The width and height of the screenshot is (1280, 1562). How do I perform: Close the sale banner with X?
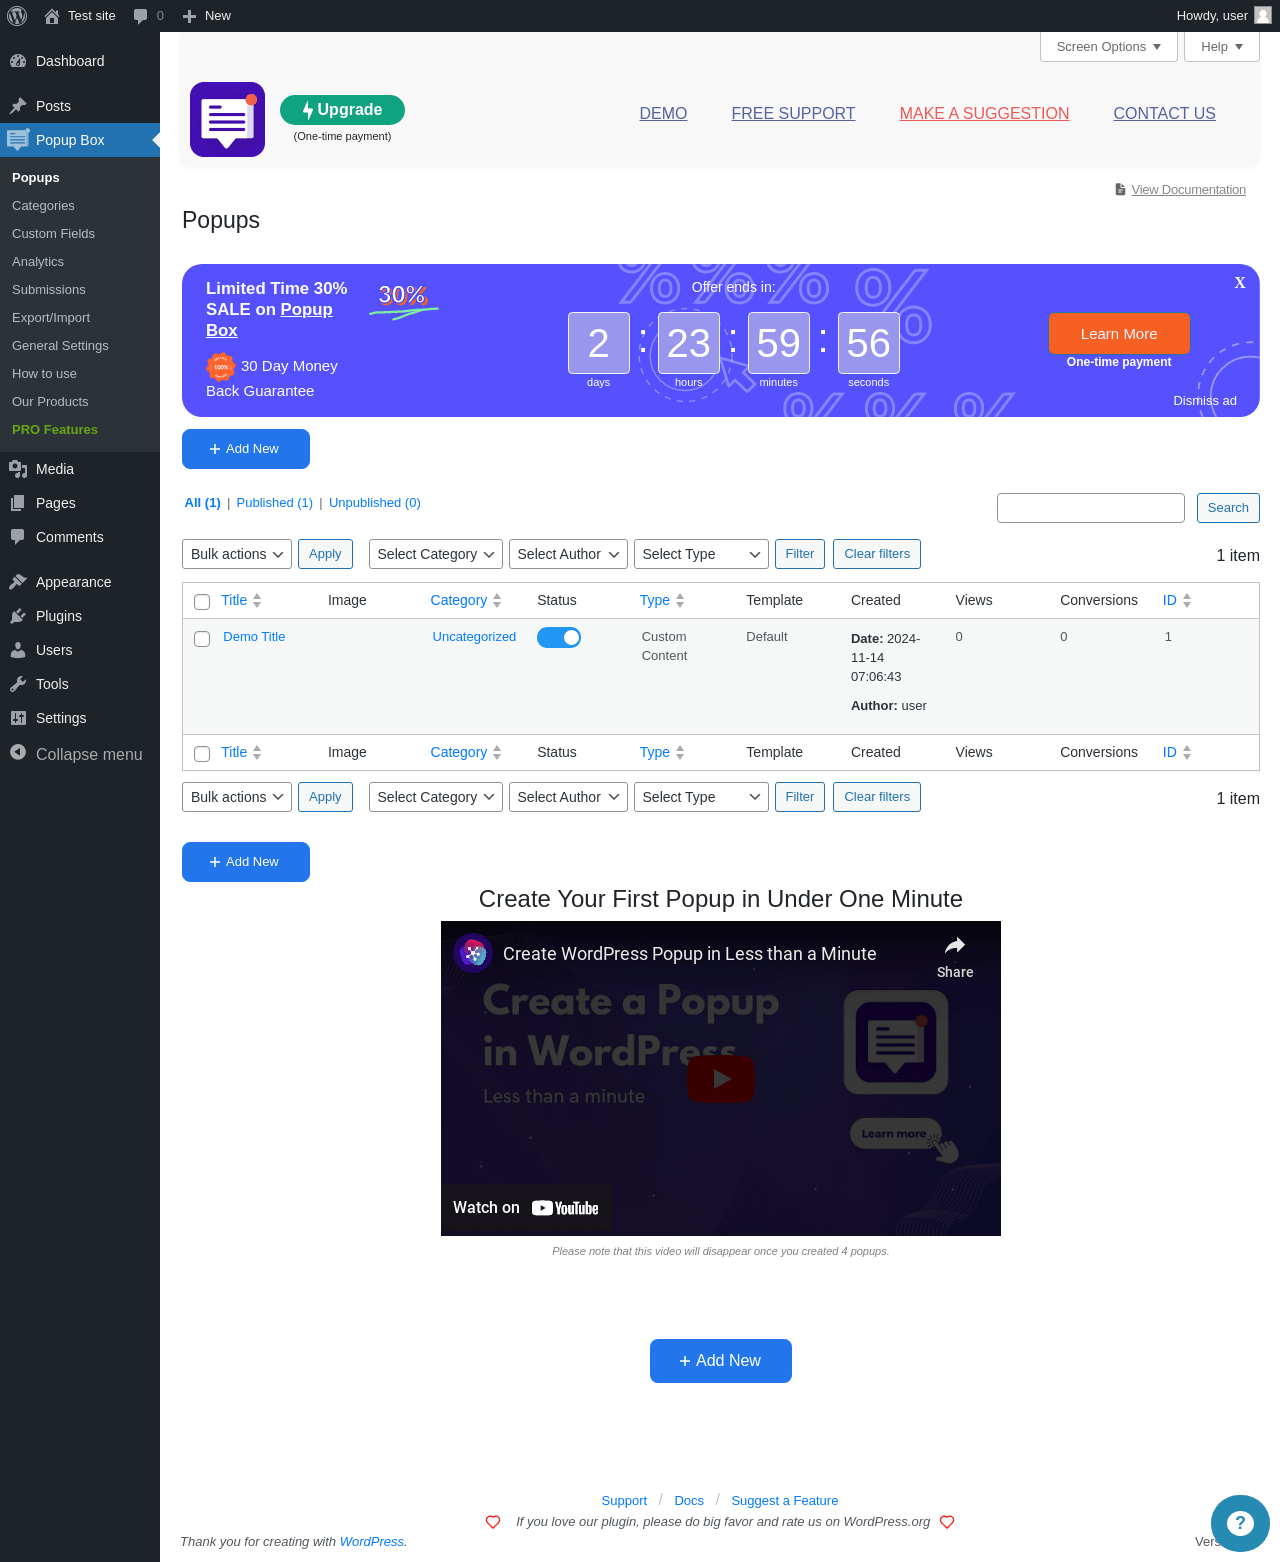point(1240,283)
